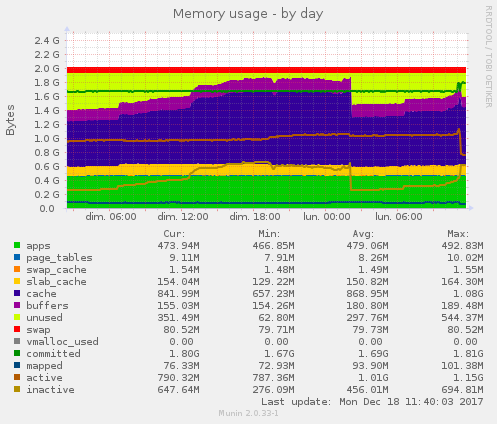
Task: Click the yellow slab_cache band in the graph
Action: (266, 170)
